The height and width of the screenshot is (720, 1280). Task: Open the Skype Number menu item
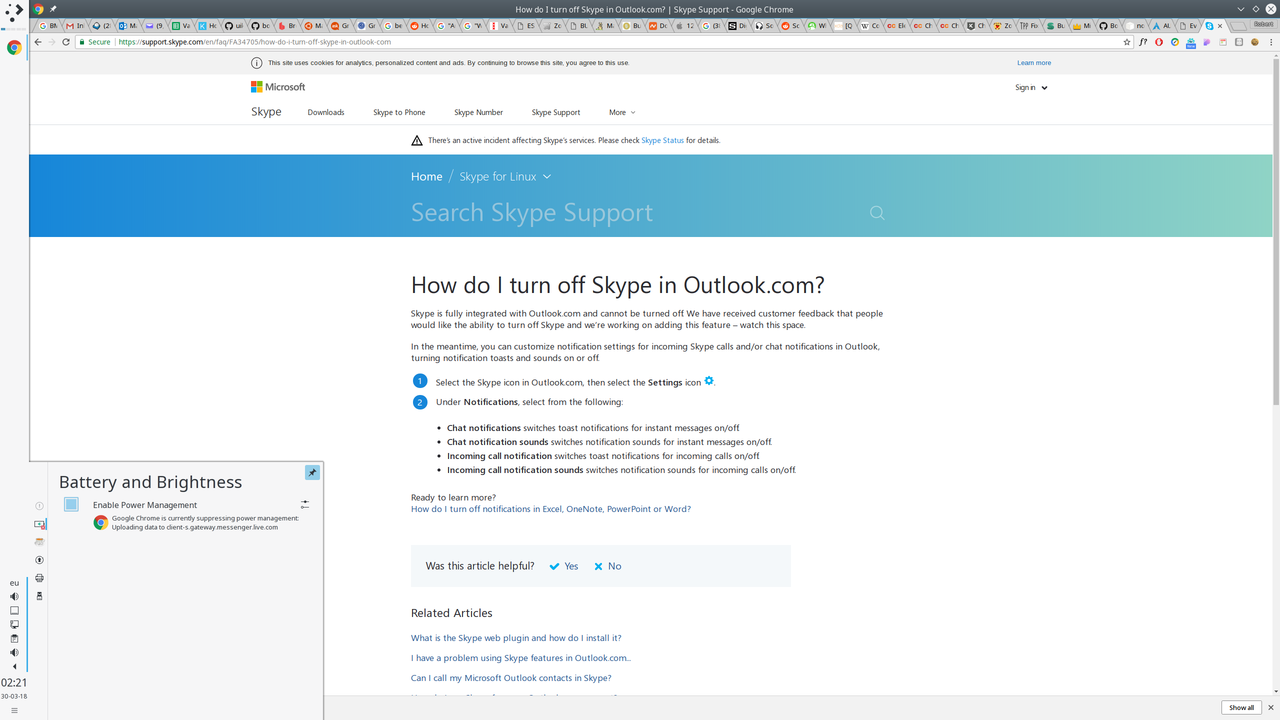478,112
